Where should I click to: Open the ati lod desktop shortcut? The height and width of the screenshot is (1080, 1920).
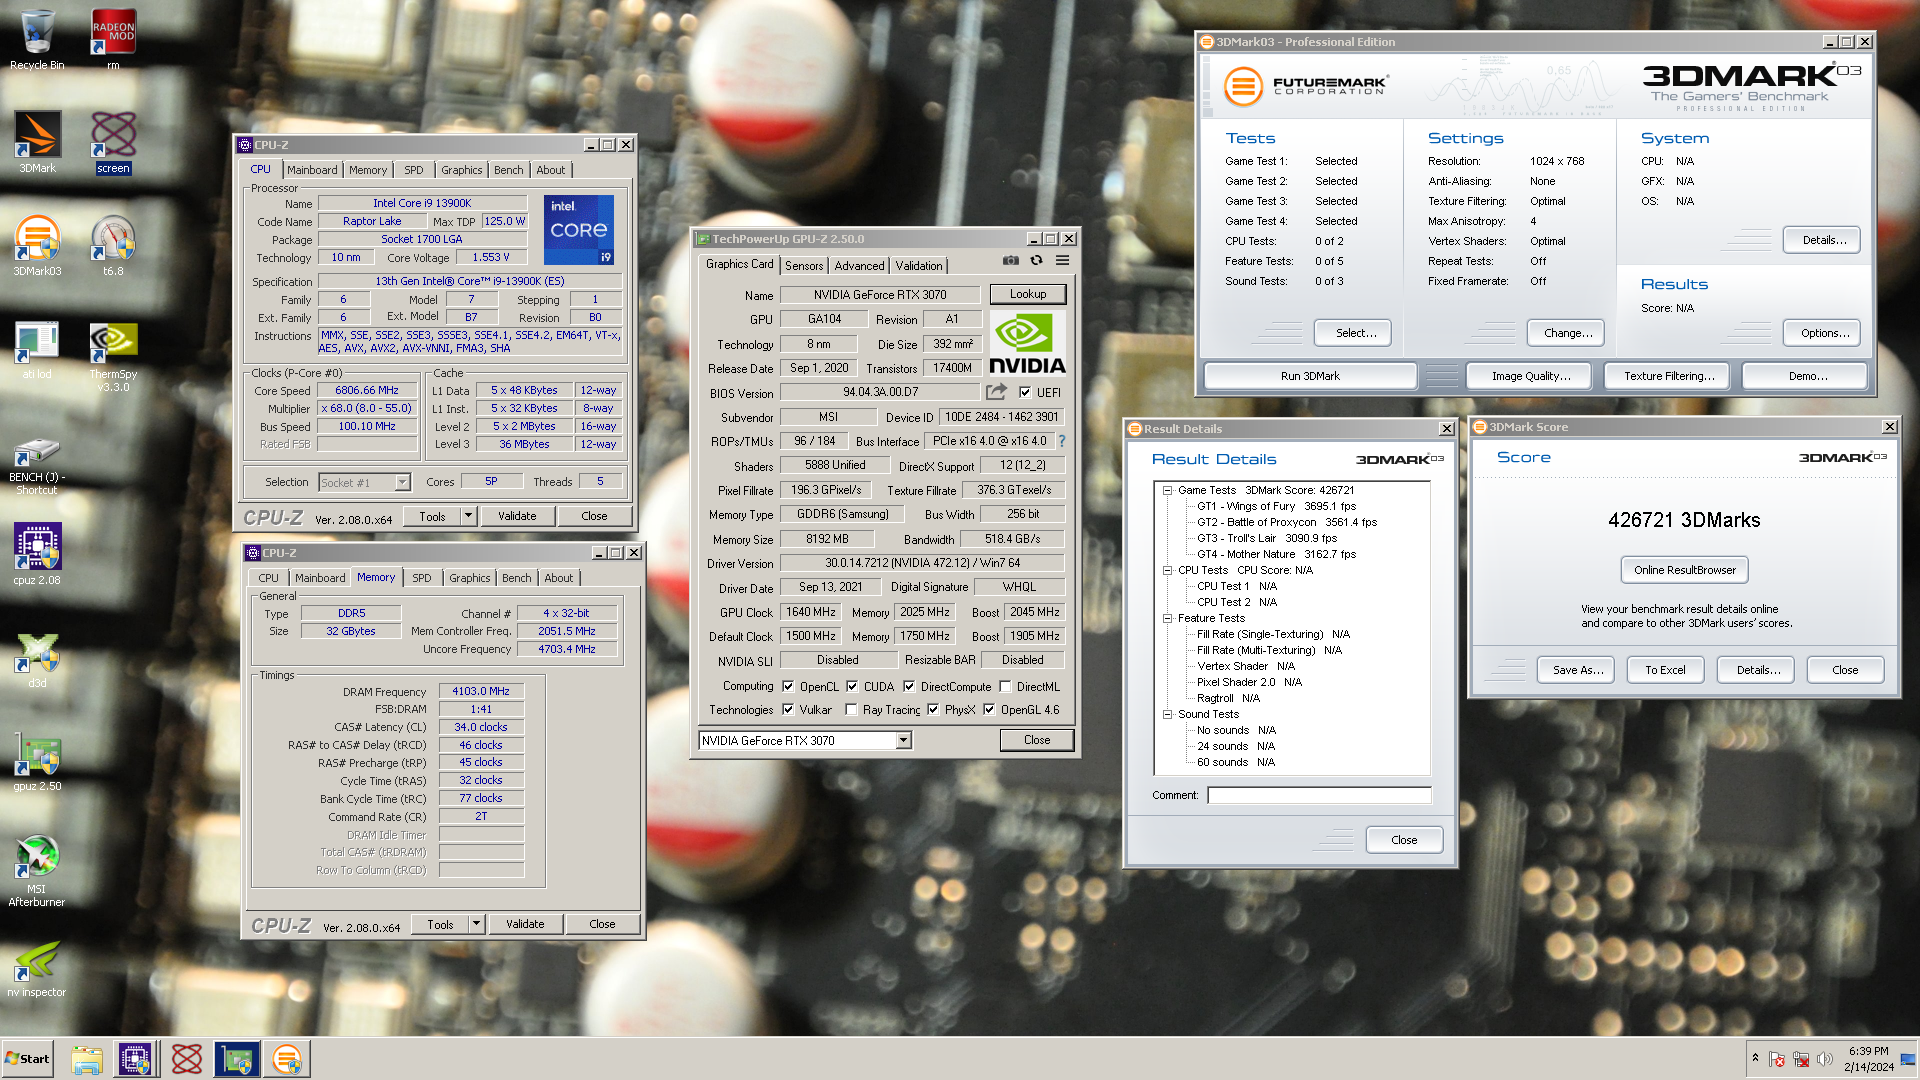pos(37,348)
